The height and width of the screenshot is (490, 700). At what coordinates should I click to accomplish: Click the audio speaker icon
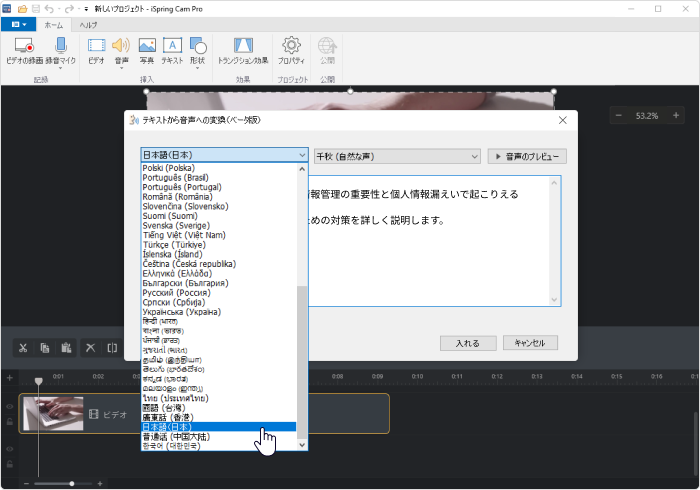coord(121,45)
